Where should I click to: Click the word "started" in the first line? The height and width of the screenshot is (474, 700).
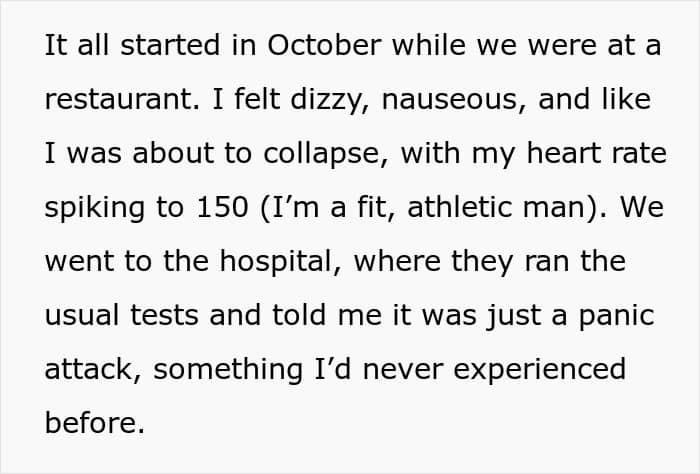click(170, 45)
